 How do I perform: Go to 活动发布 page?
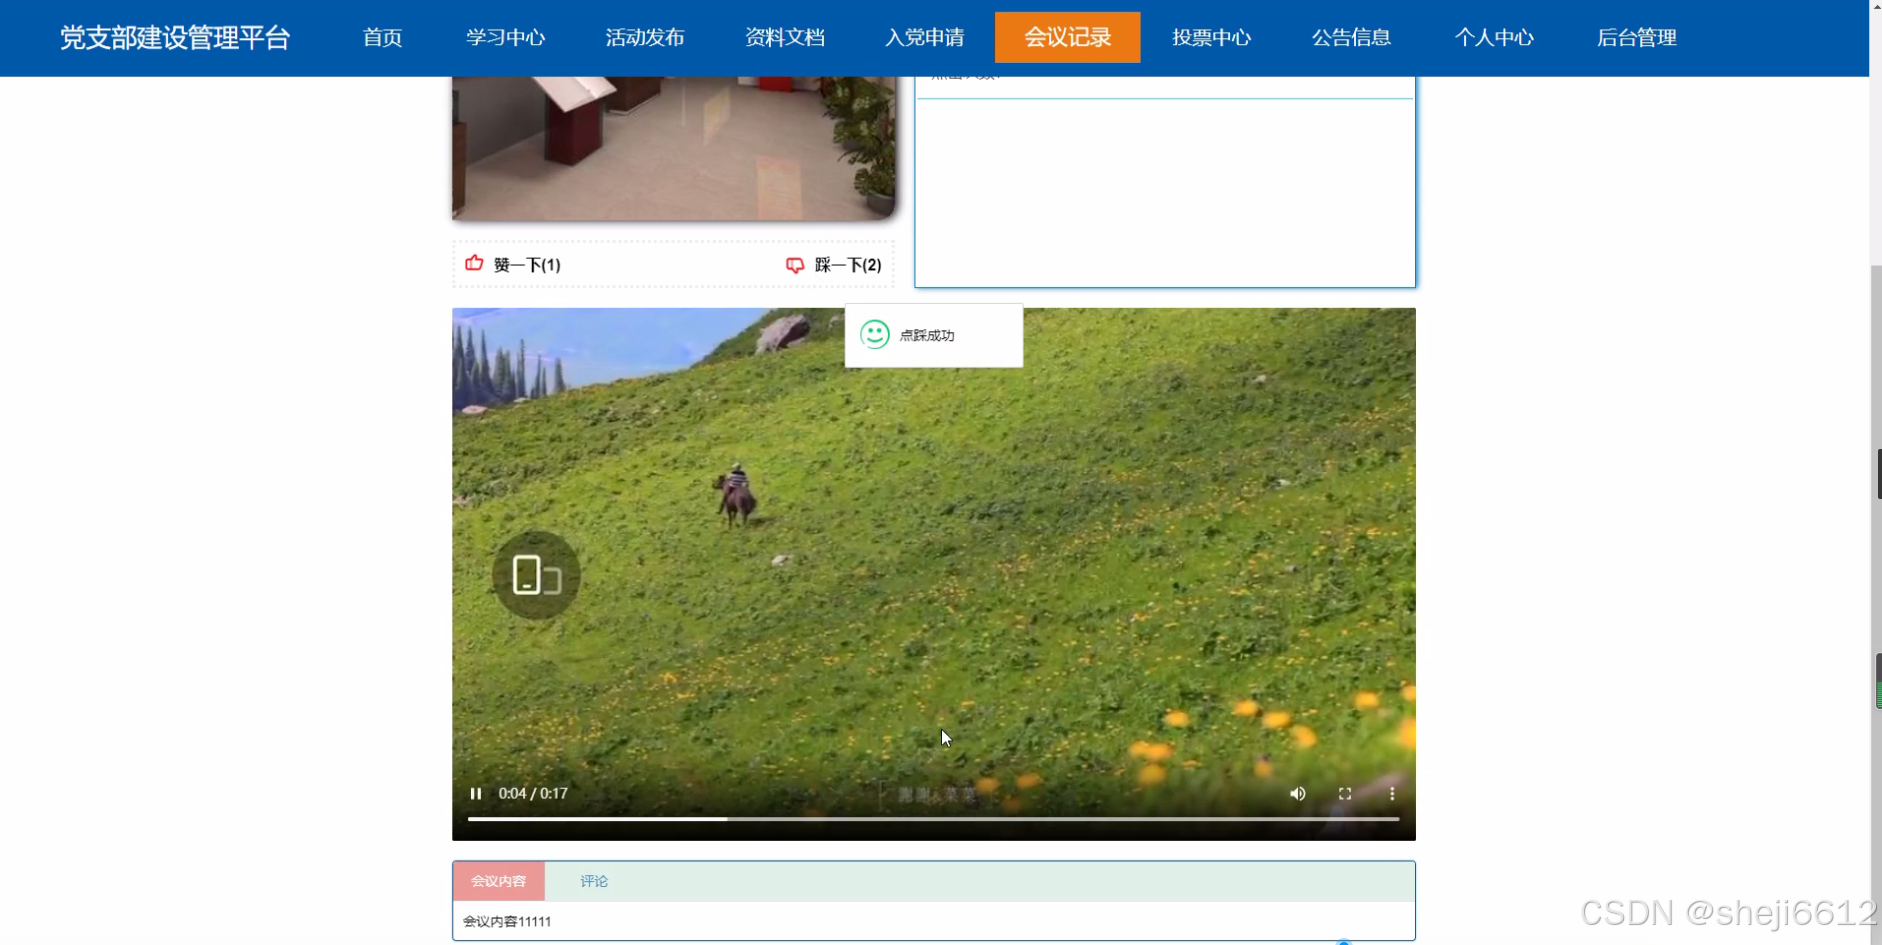coord(645,38)
